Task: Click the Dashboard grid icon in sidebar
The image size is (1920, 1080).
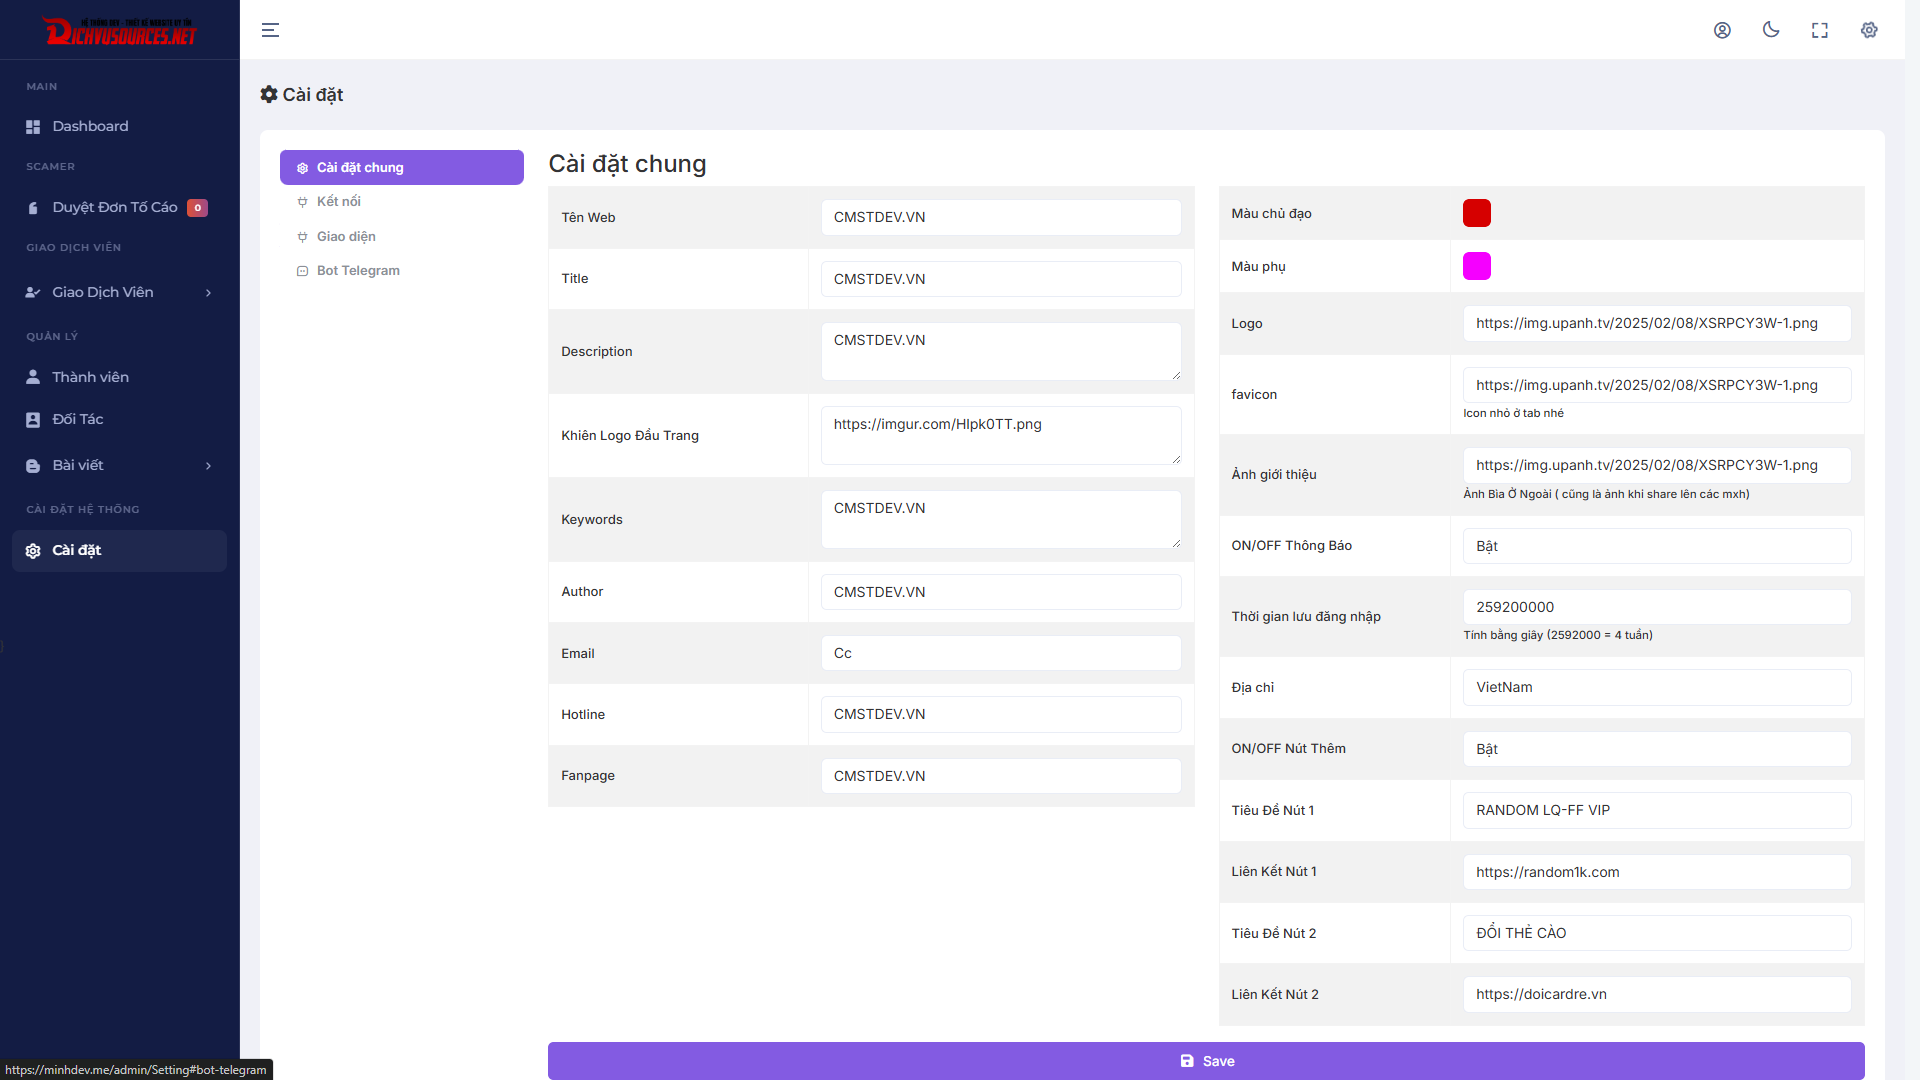Action: 33,127
